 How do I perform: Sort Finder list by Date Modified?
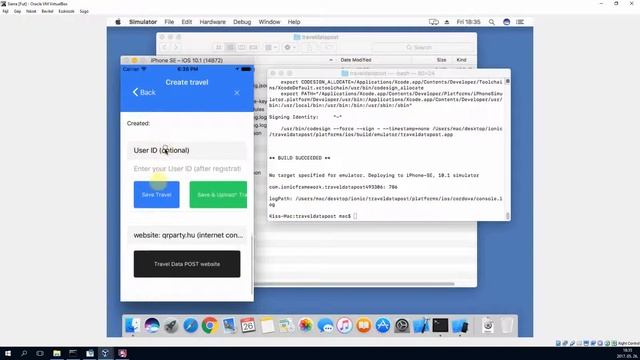click(356, 60)
